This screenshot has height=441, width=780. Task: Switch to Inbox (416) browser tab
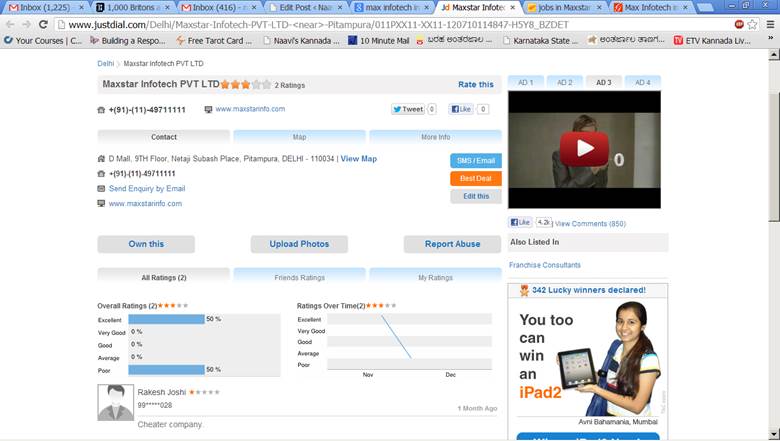218,7
